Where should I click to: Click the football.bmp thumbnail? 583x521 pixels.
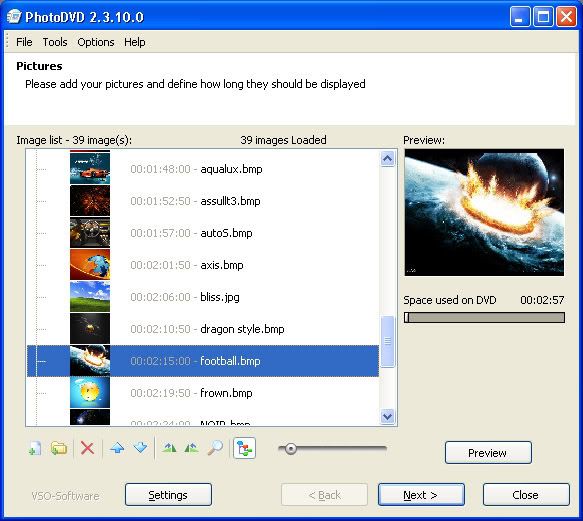(x=90, y=361)
